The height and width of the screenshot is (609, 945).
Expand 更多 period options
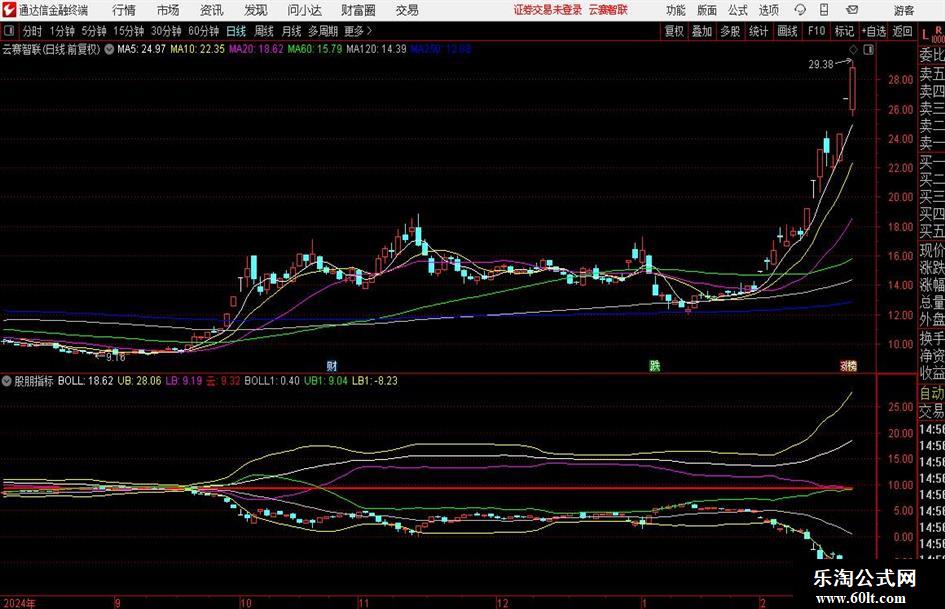point(358,31)
